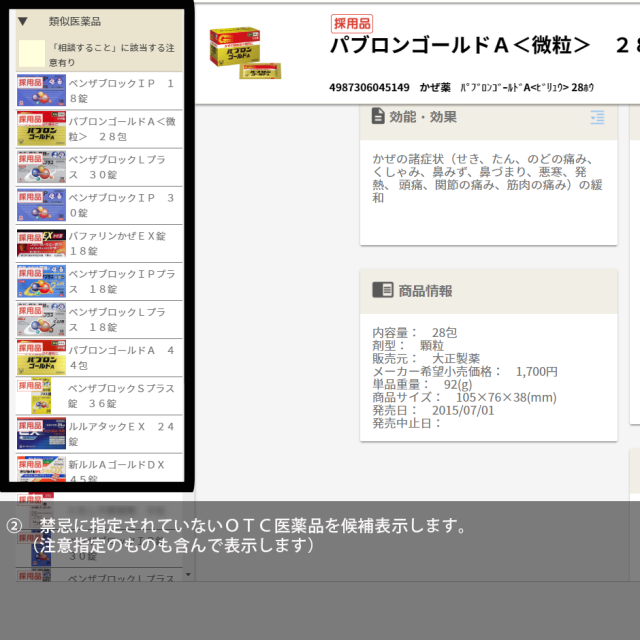Open ベンザブロックSプラス錠 36錠 thumbnail
Image resolution: width=640 pixels, height=640 pixels.
(41, 396)
